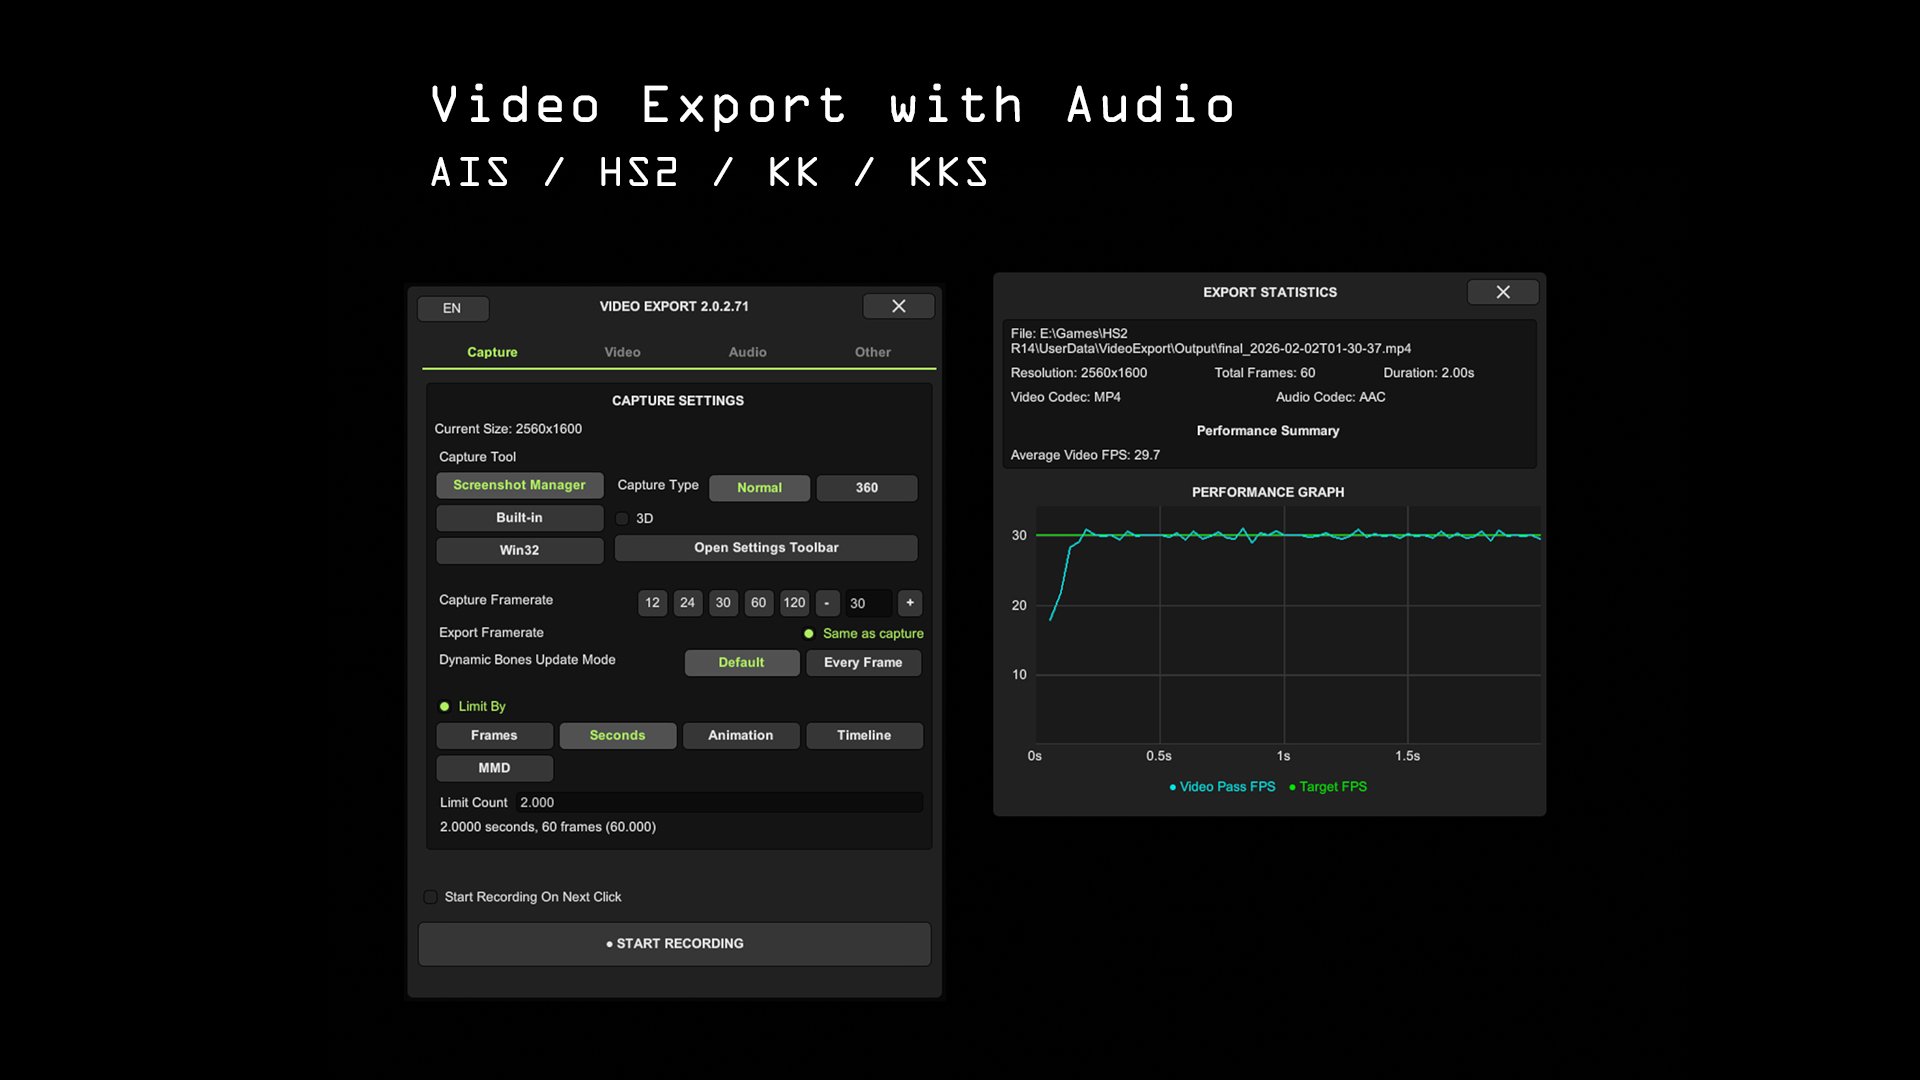Select Every Frame dynamic bones mode
This screenshot has height=1080, width=1920.
point(862,663)
